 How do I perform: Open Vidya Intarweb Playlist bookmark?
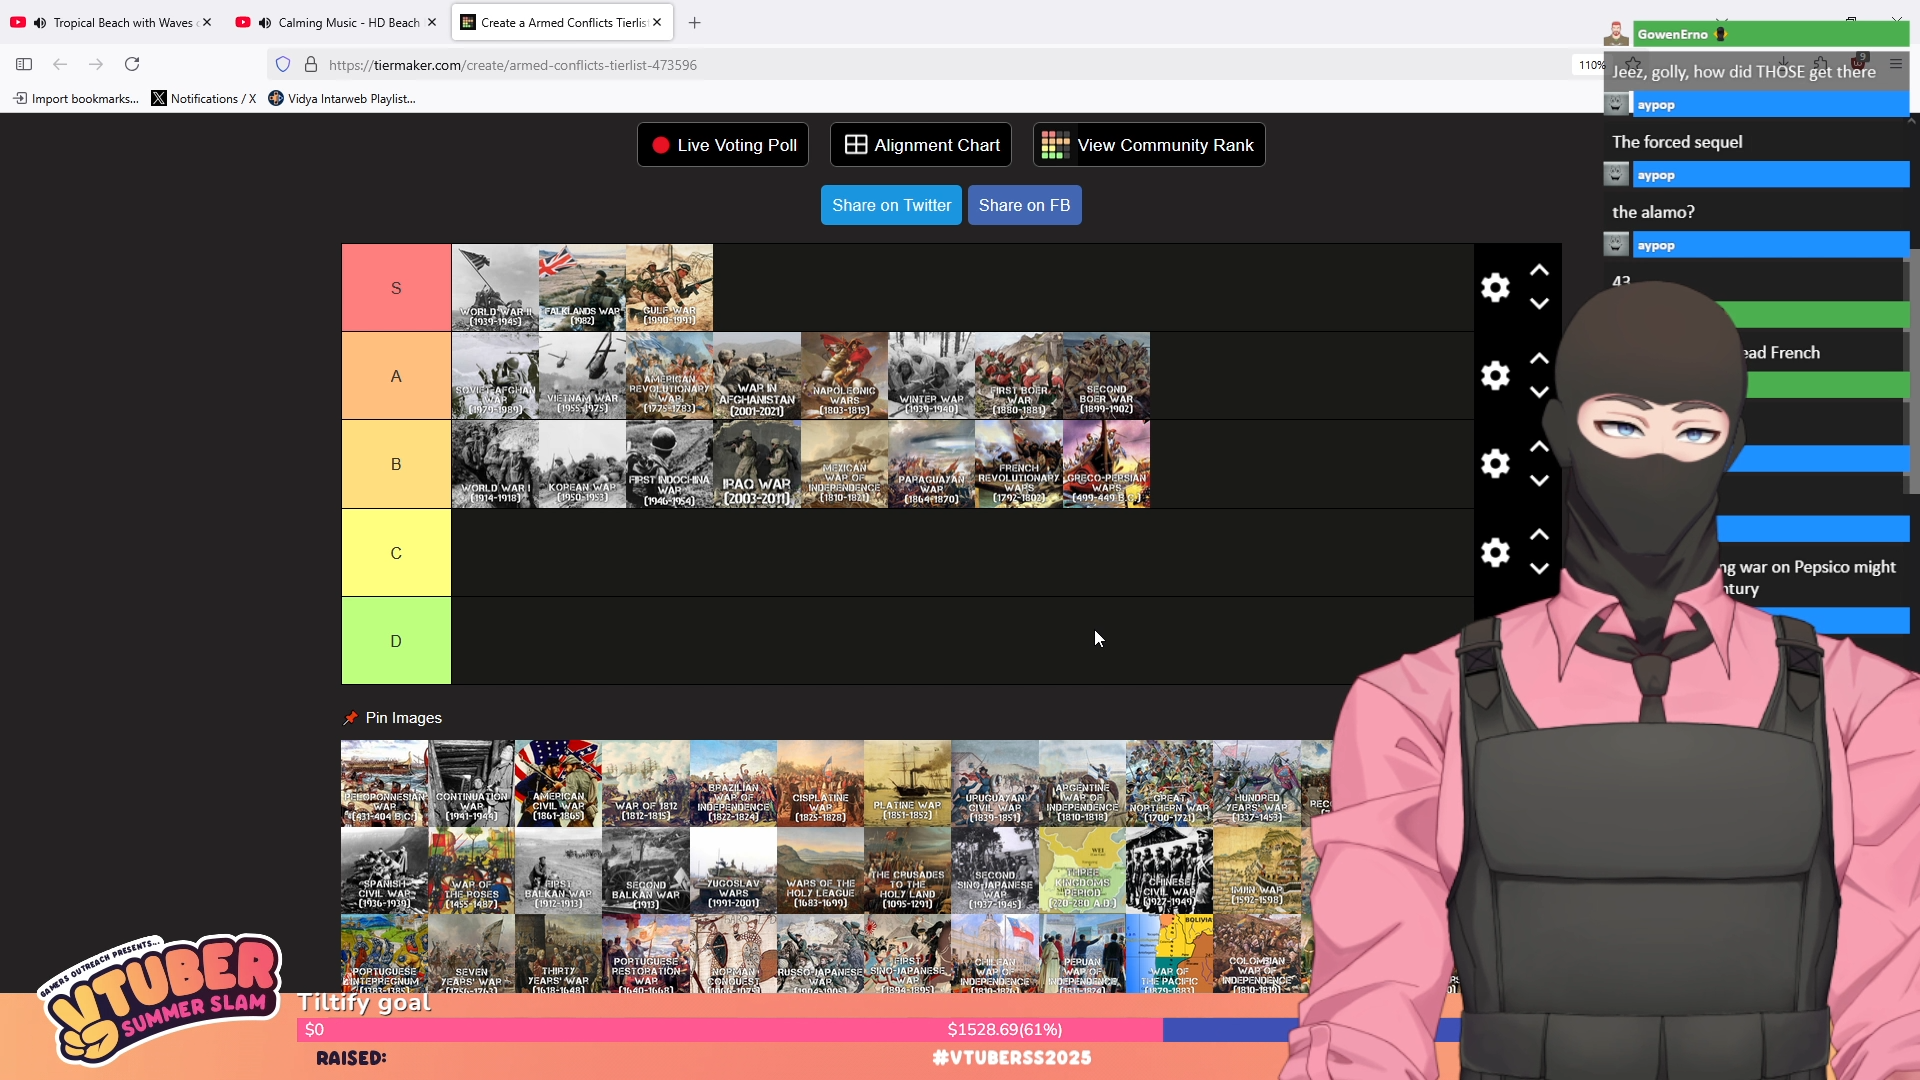tap(342, 98)
